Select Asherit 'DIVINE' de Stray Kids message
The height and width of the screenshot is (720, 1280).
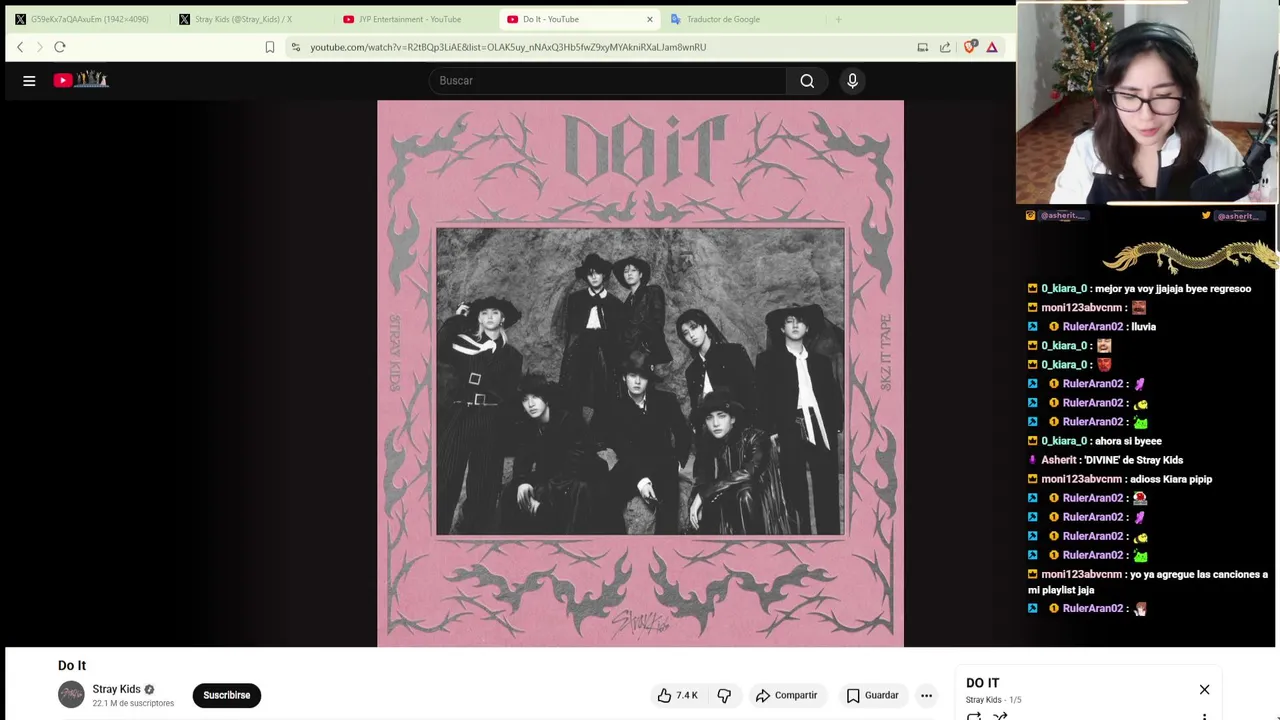1105,460
